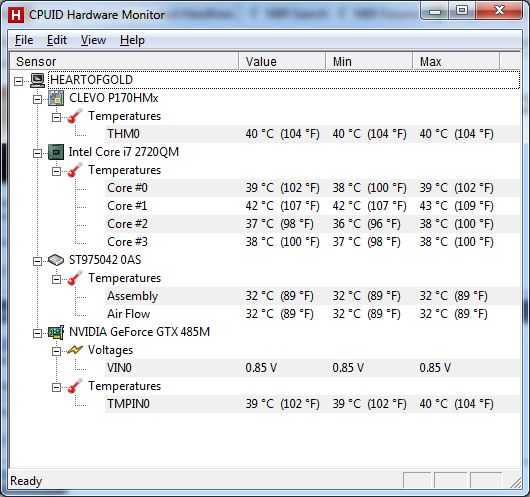Click the thermometer icon under NVIDIA Voltages section
This screenshot has height=497, width=530.
coord(75,386)
